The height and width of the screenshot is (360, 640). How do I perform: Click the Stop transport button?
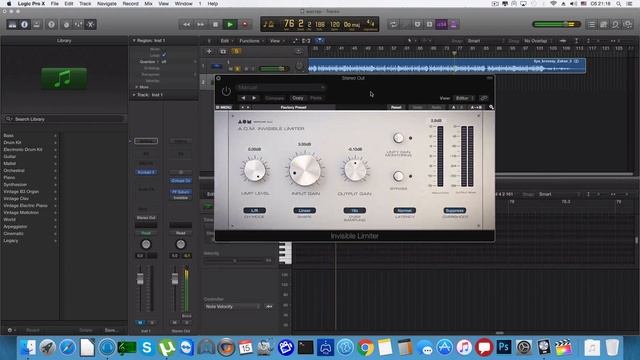pos(216,24)
